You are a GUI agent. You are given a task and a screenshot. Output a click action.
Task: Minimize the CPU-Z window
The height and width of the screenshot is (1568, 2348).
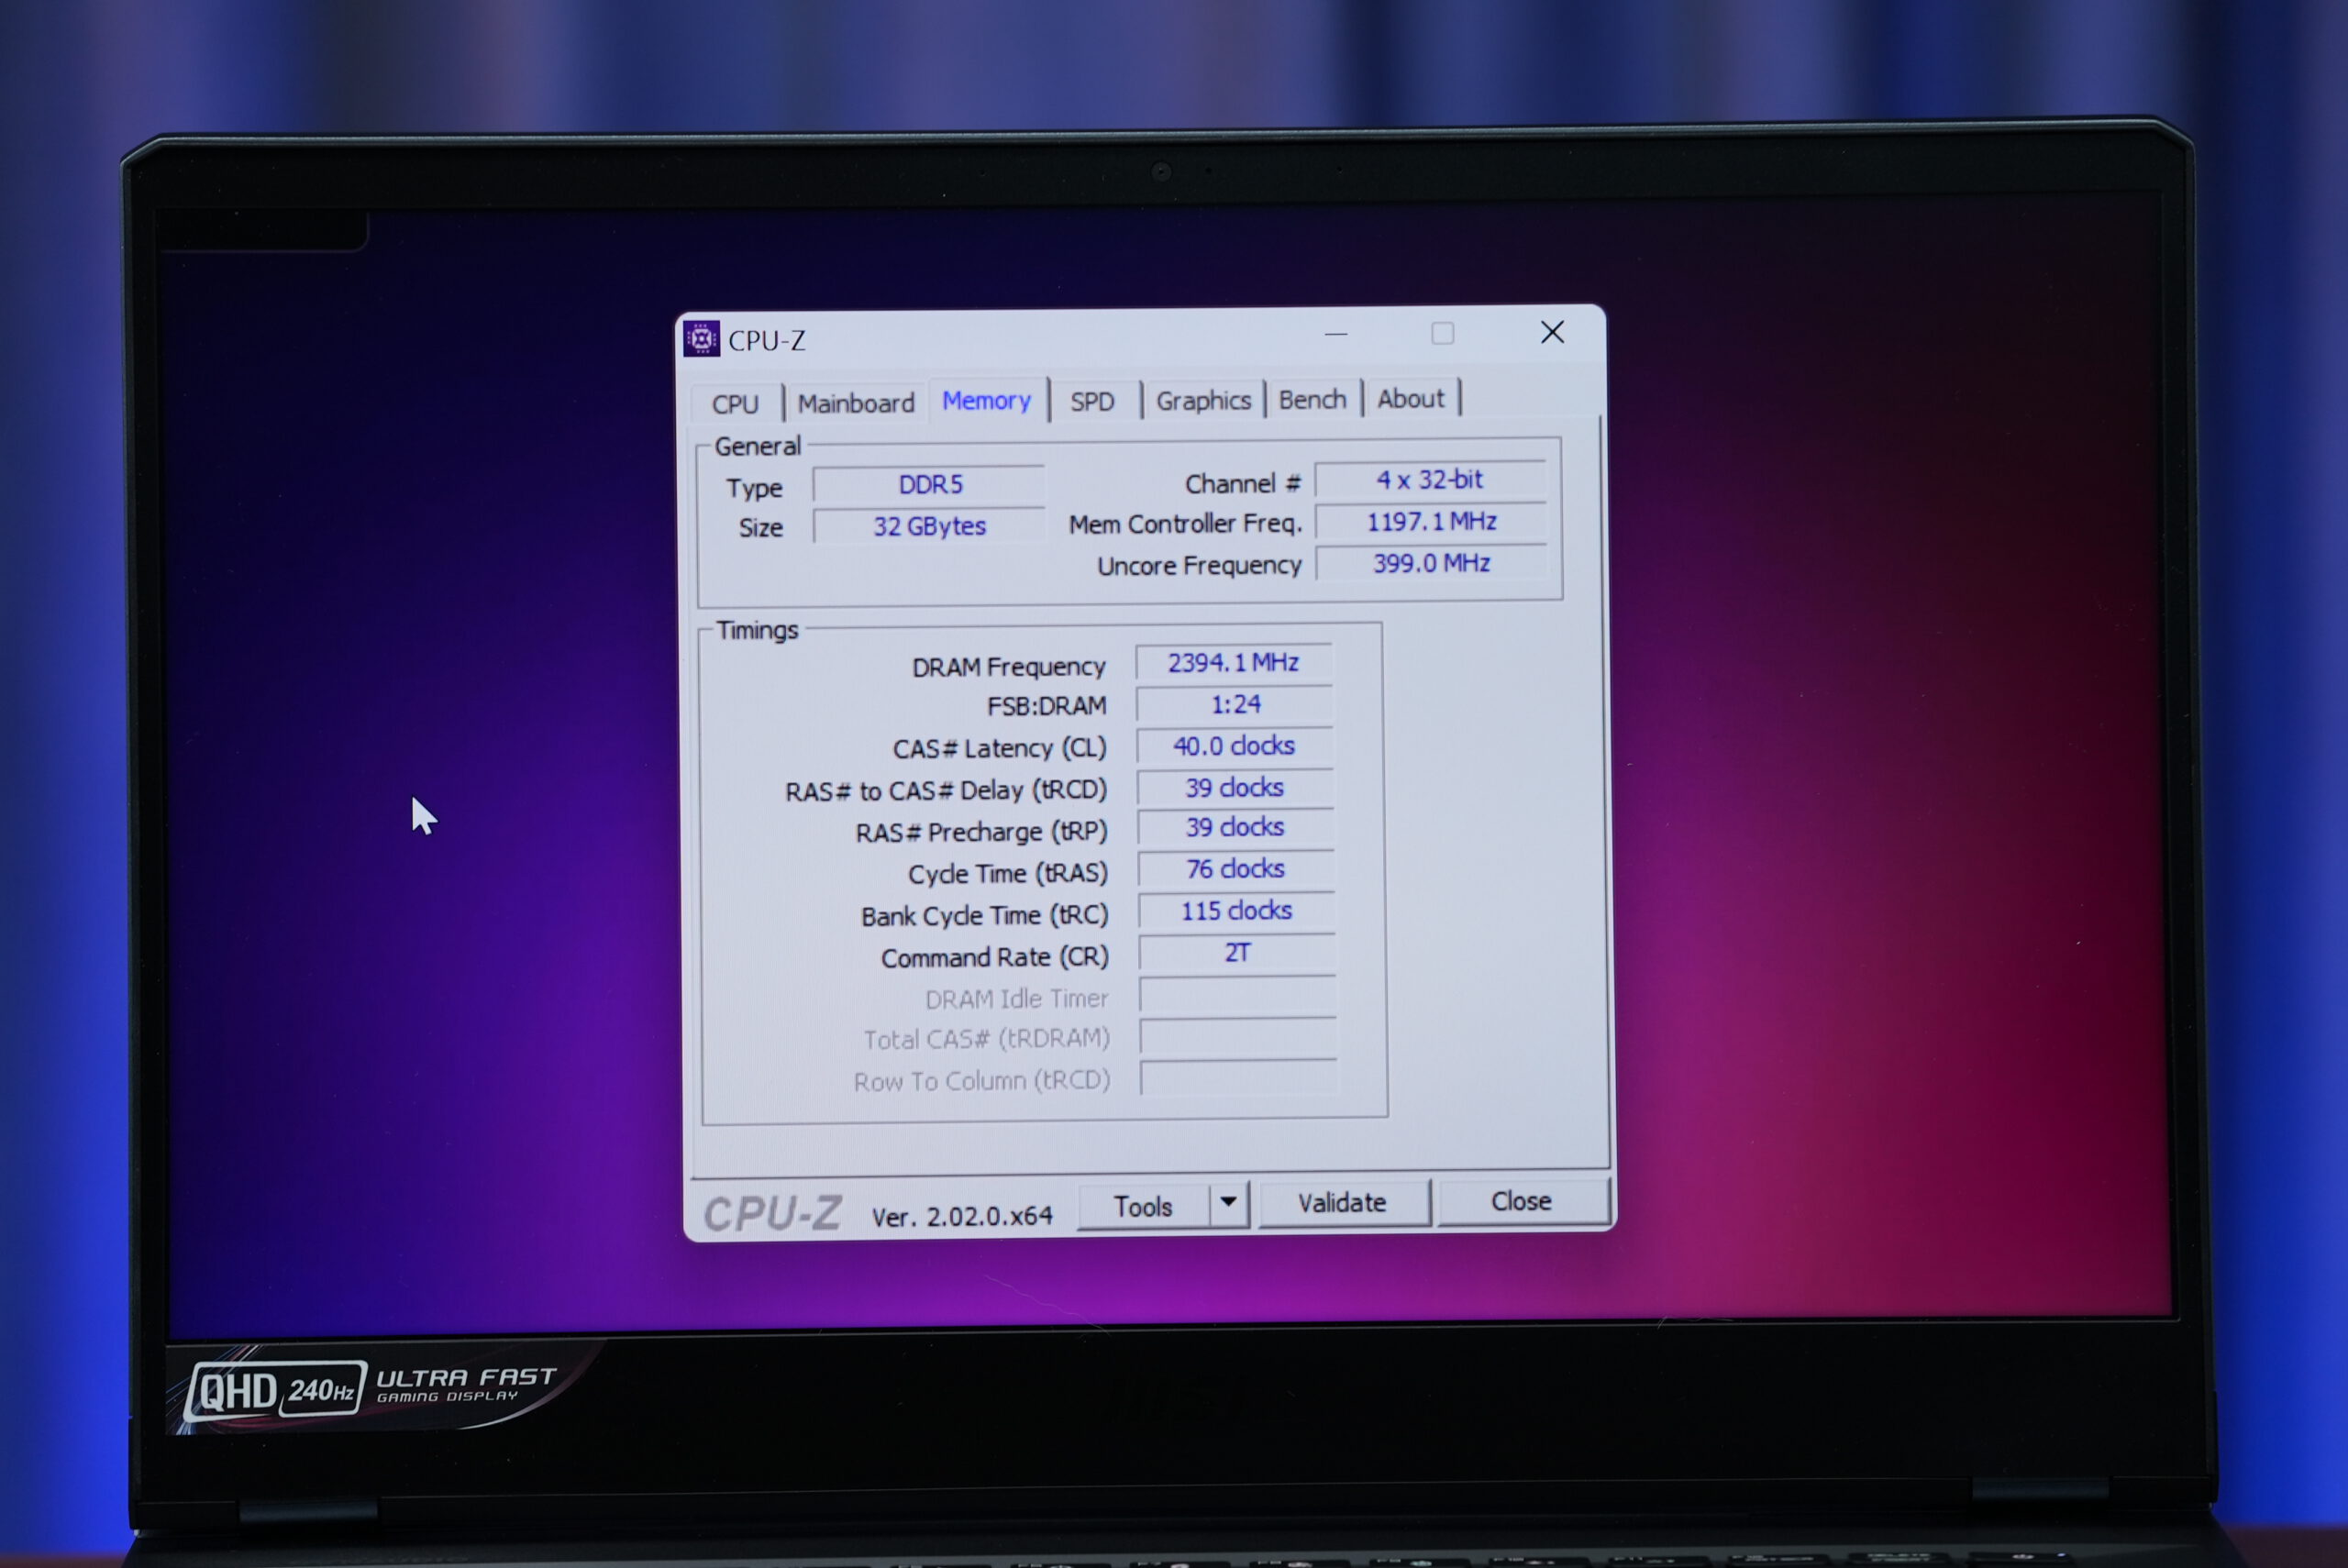tap(1336, 334)
